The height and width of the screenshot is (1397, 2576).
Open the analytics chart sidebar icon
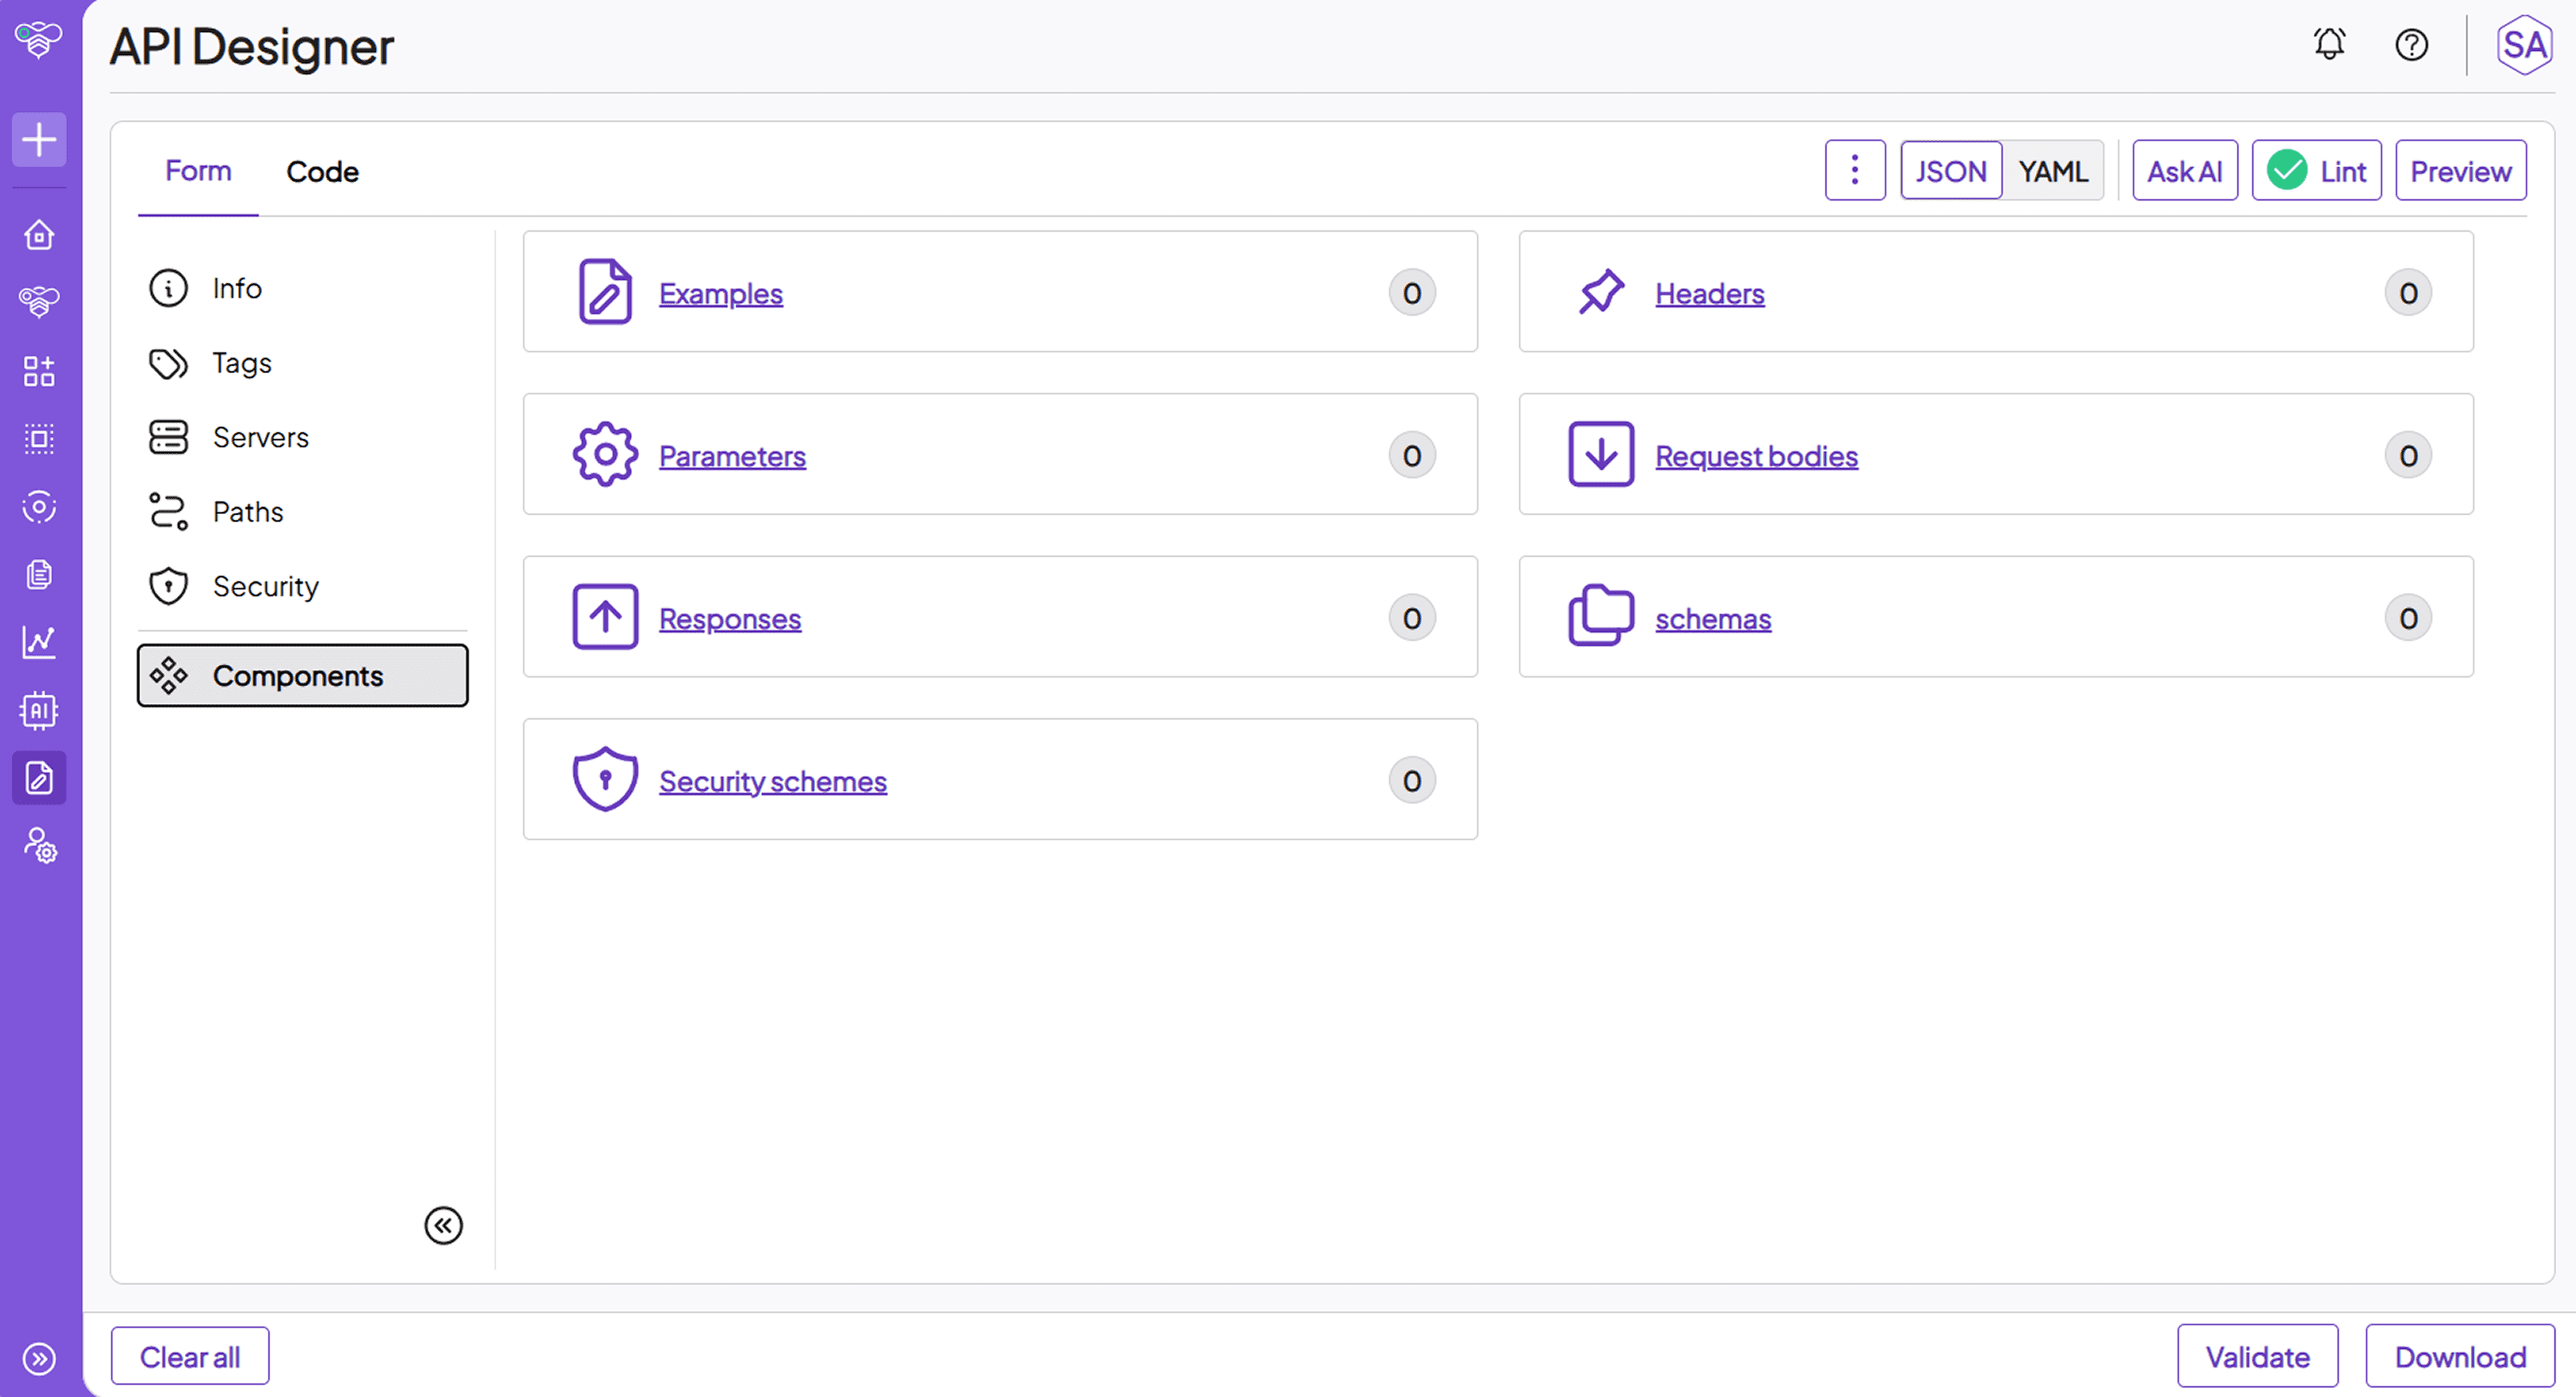point(39,642)
